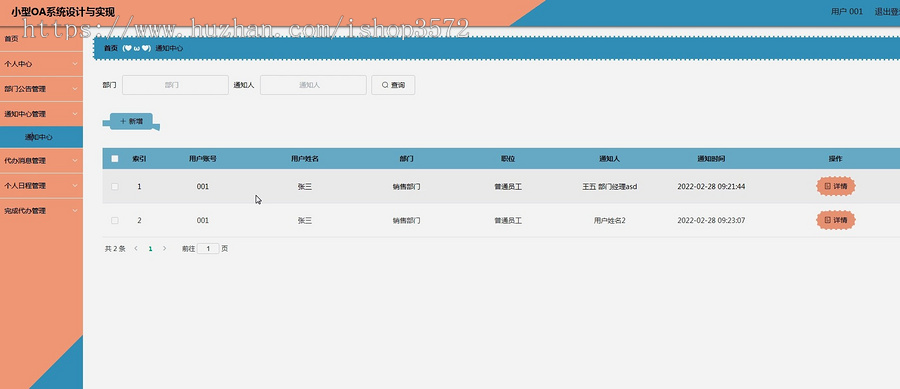The width and height of the screenshot is (900, 389).
Task: Click the 新增 add button
Action: pos(131,122)
